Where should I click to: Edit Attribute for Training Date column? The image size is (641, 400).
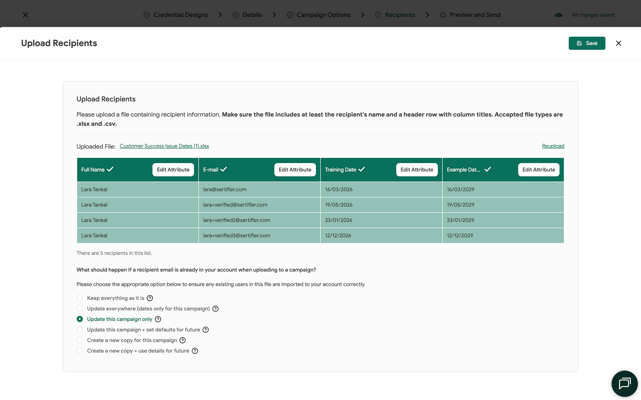(x=417, y=170)
